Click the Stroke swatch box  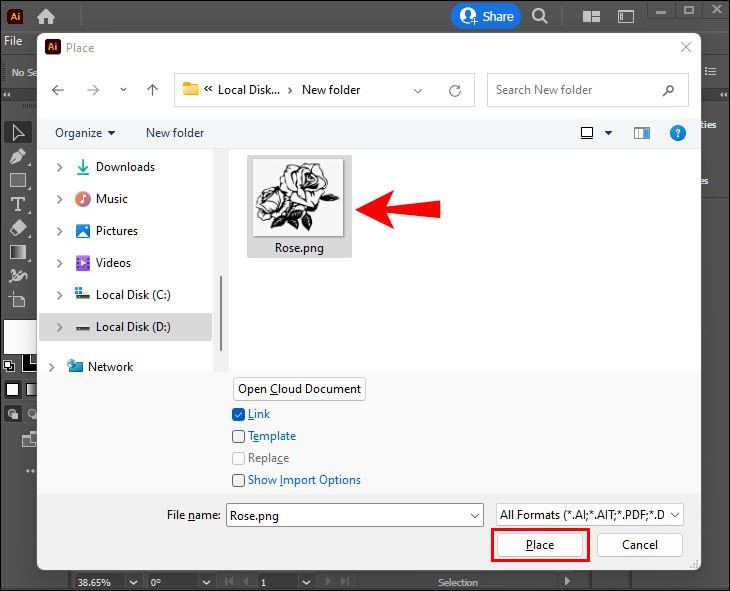pyautogui.click(x=30, y=363)
